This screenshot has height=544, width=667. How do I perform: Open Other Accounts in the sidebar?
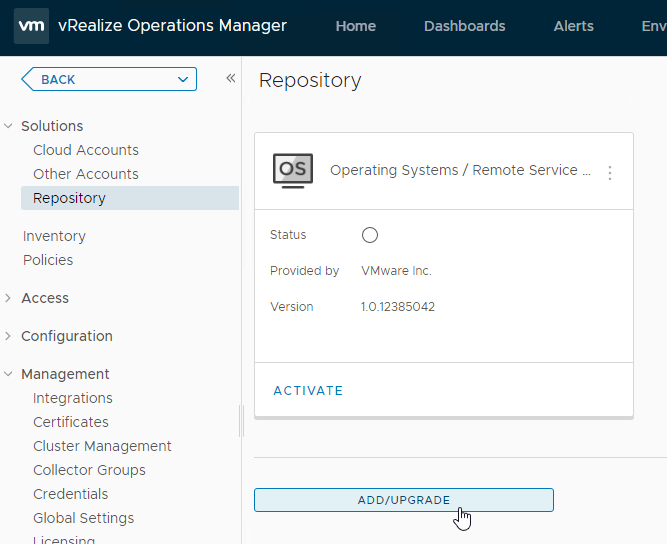(x=86, y=174)
